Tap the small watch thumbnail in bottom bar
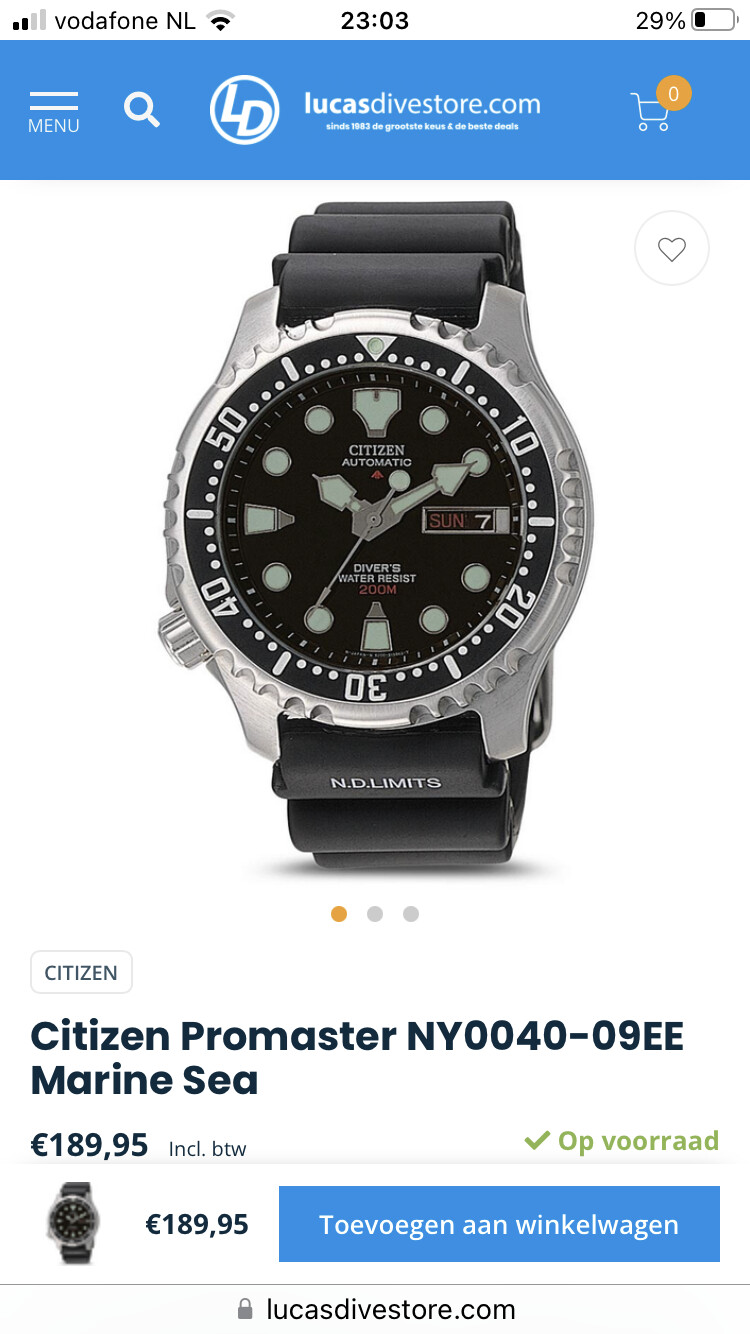Viewport: 750px width, 1334px height. point(73,1224)
